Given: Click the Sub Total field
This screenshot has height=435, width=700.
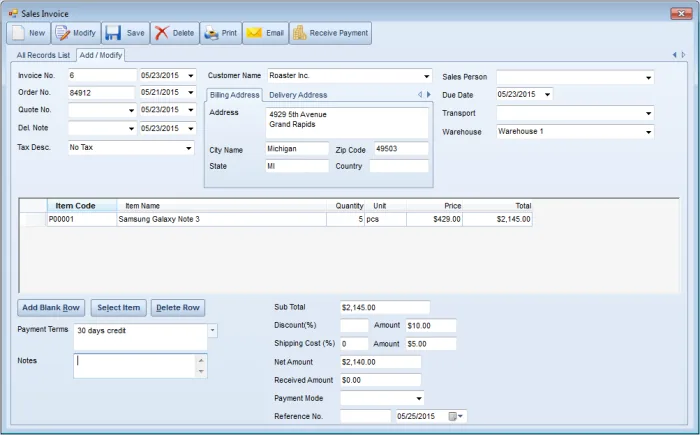Looking at the screenshot, I should 385,307.
